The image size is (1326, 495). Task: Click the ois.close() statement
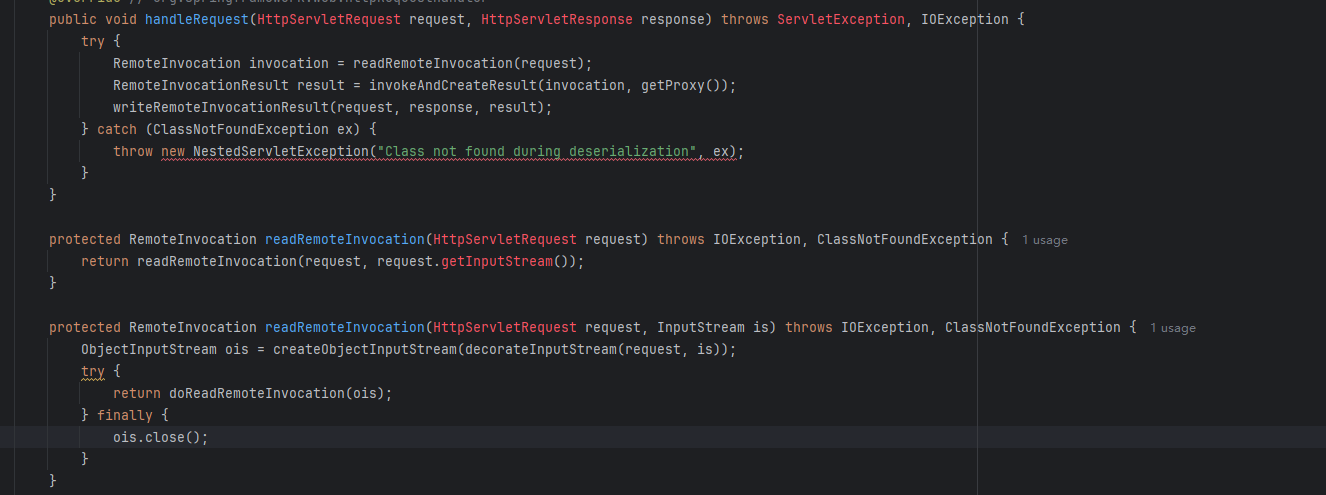[x=161, y=437]
